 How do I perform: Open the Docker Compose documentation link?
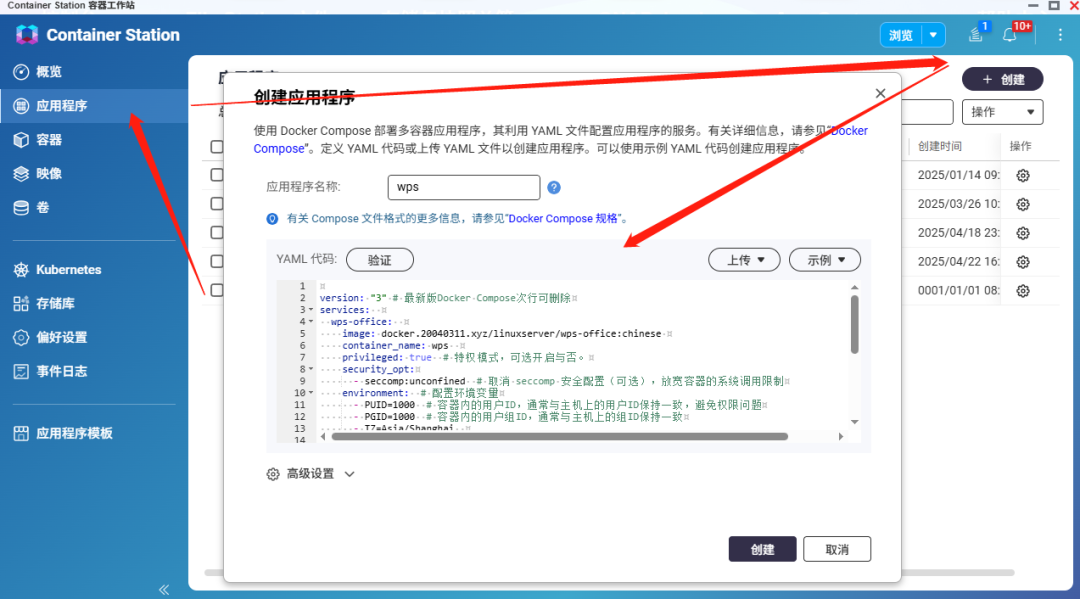point(850,131)
